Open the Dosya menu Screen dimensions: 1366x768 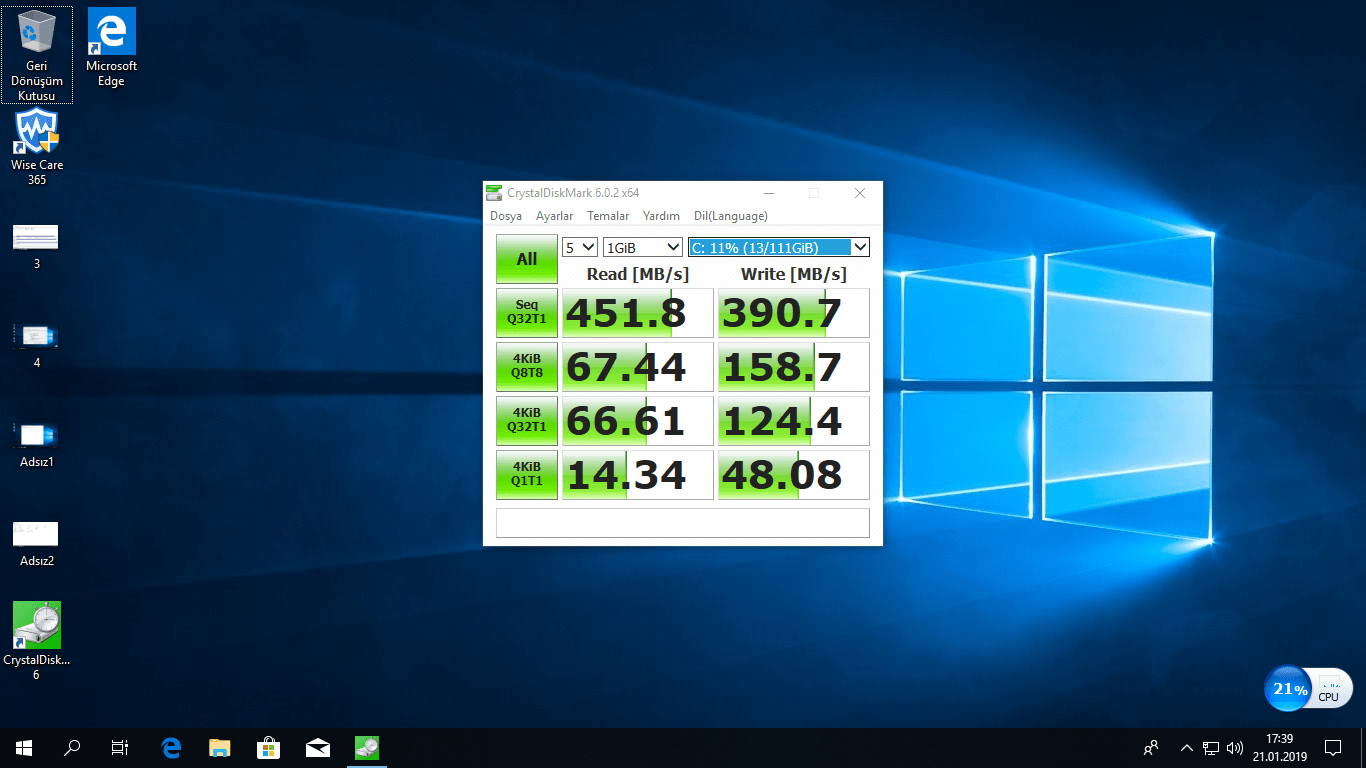tap(506, 216)
